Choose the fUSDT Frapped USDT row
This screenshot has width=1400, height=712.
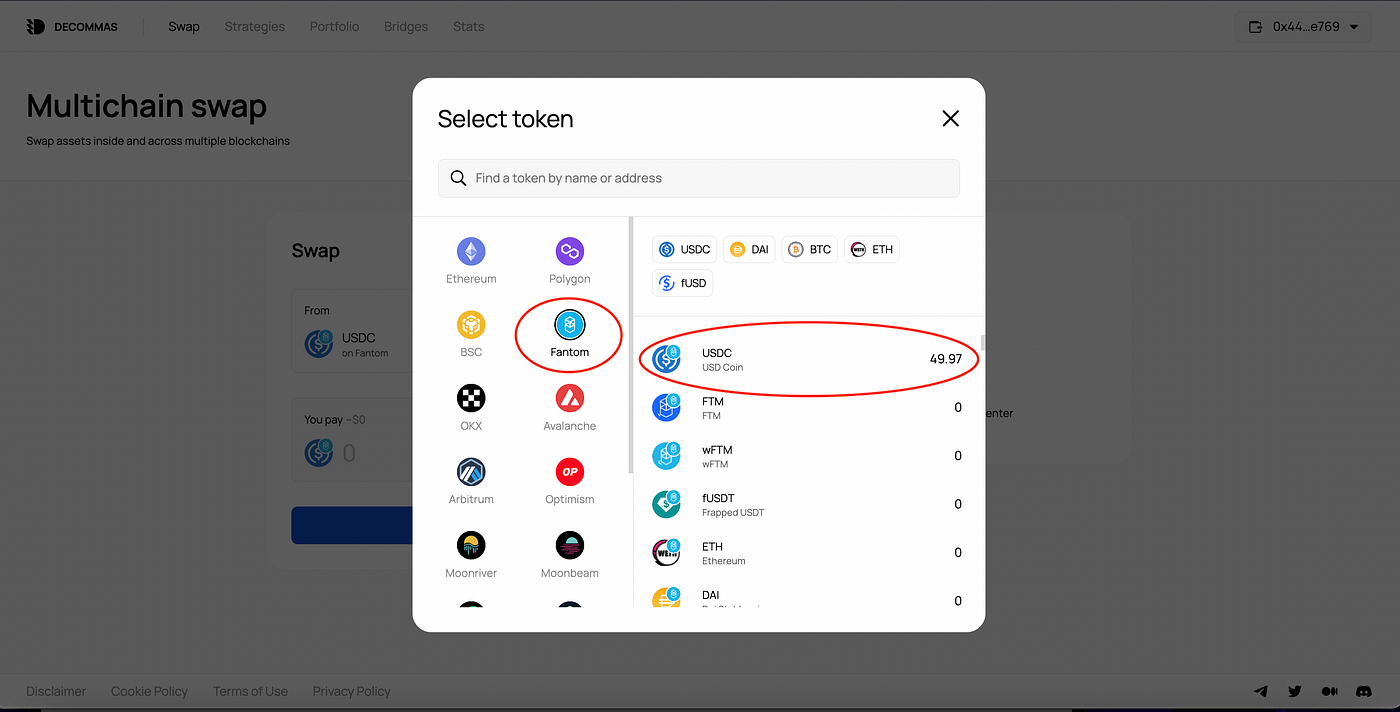(x=808, y=504)
